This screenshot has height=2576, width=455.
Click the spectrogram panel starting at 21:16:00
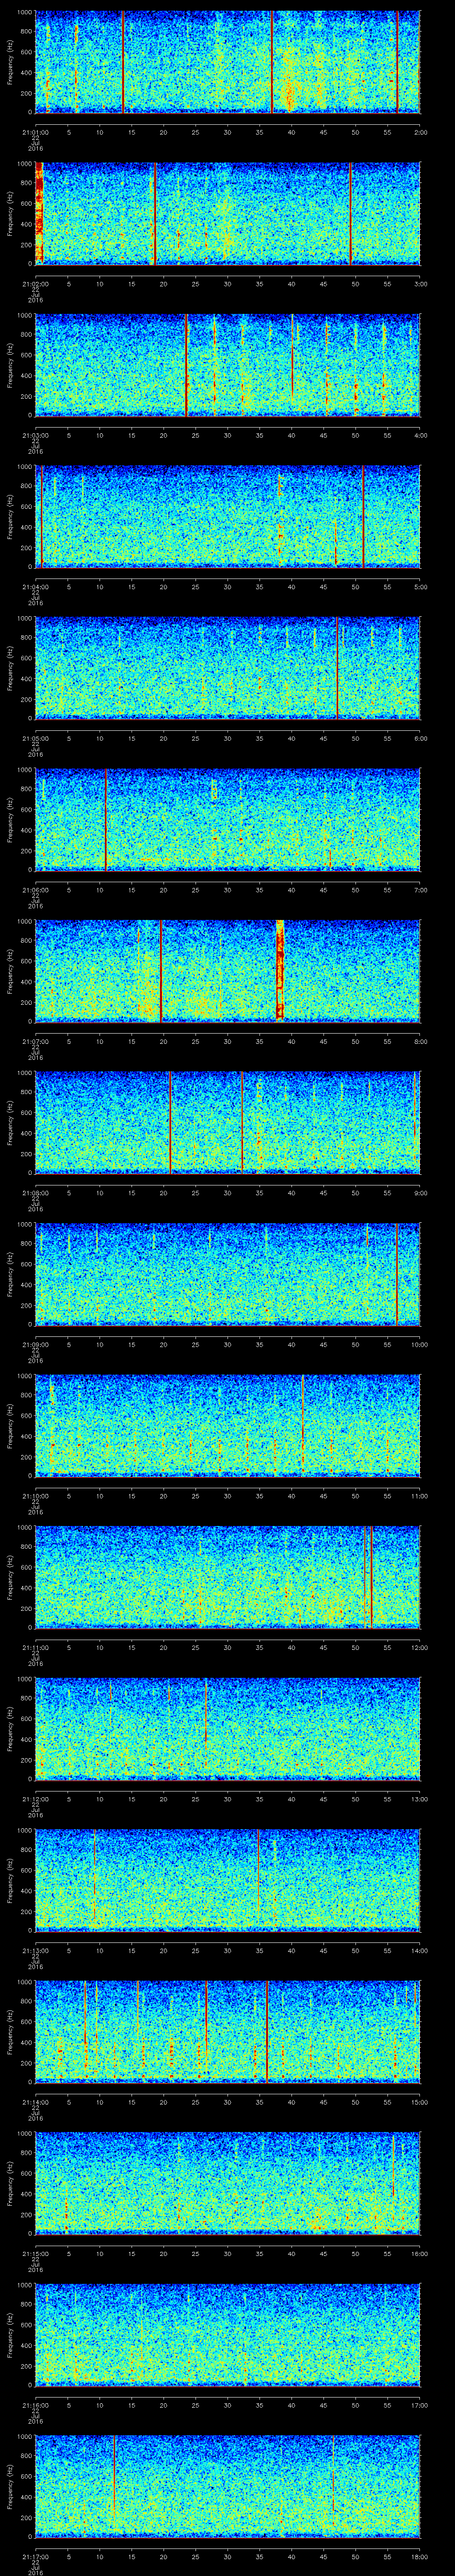pos(228,2335)
